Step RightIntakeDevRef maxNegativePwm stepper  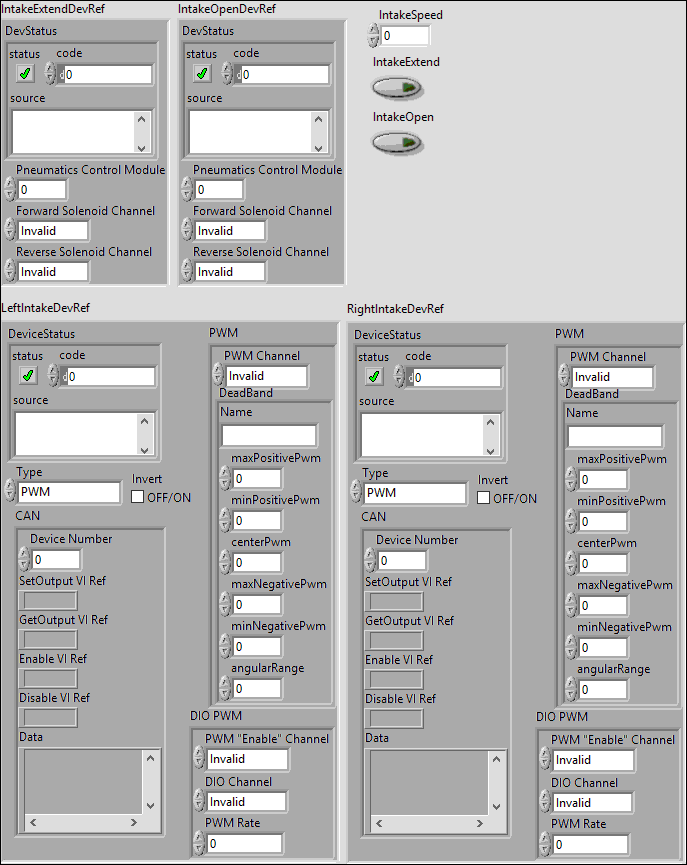(x=571, y=605)
